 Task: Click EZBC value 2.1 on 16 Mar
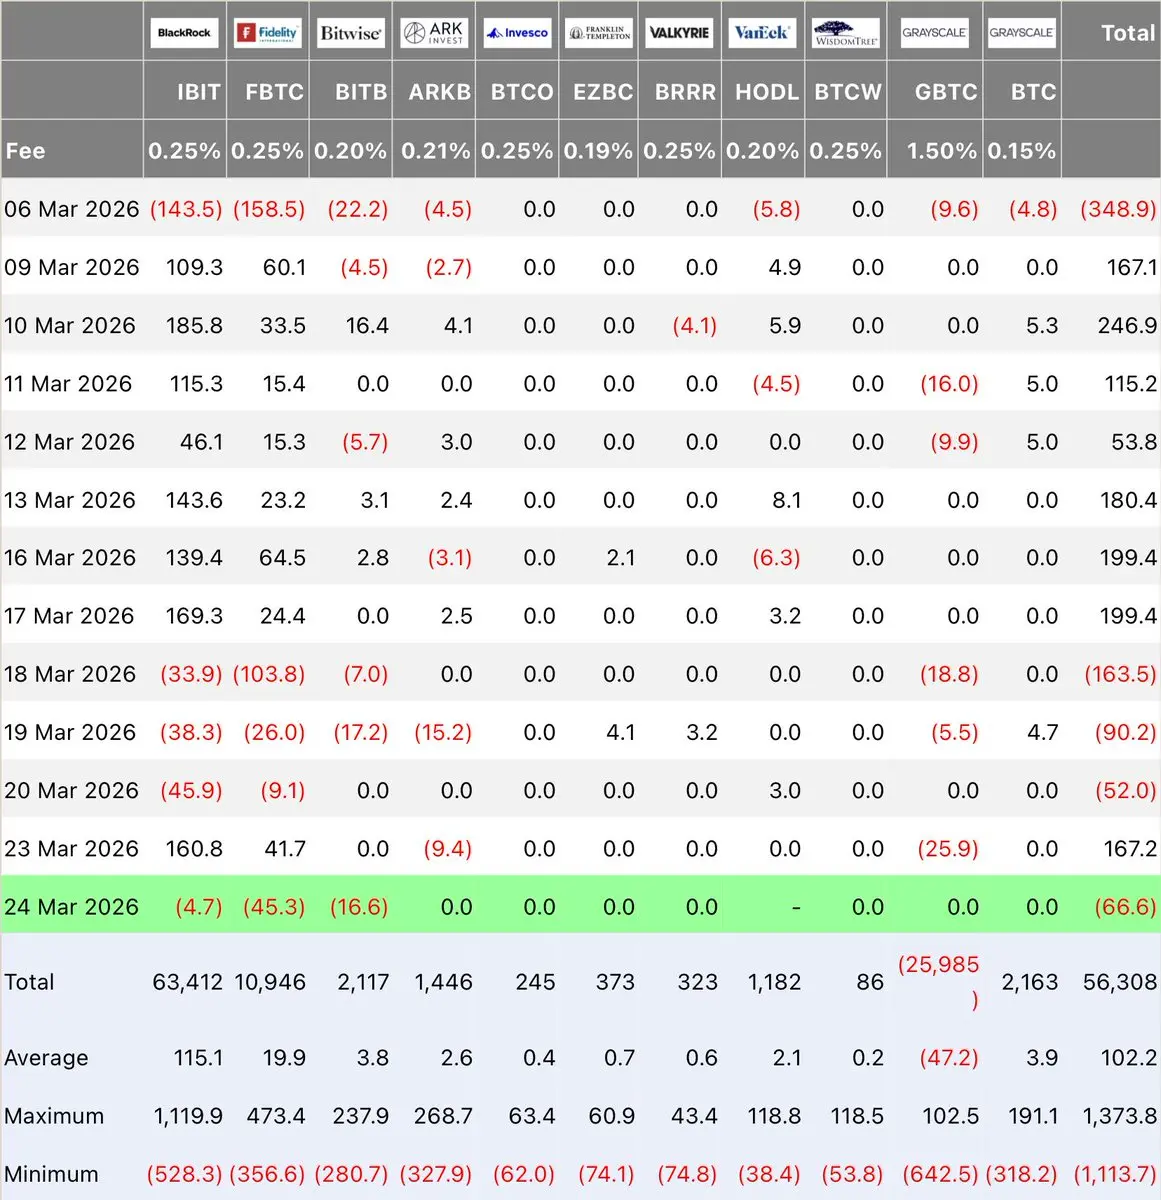(x=621, y=557)
